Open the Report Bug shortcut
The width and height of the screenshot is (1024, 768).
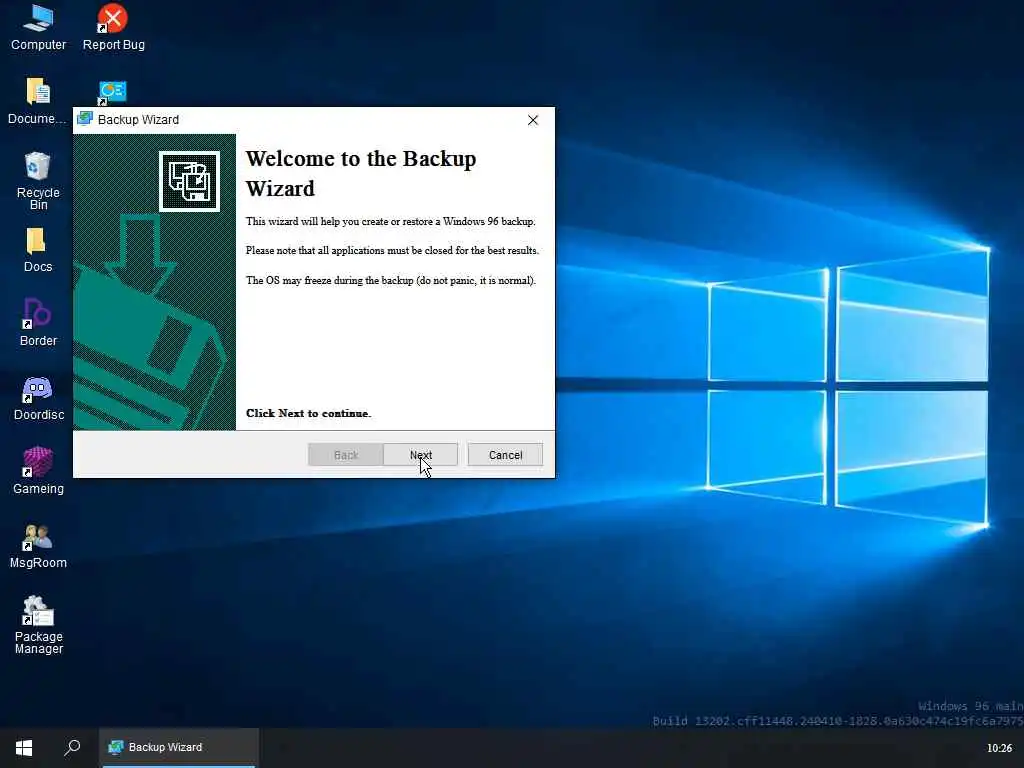pyautogui.click(x=113, y=27)
